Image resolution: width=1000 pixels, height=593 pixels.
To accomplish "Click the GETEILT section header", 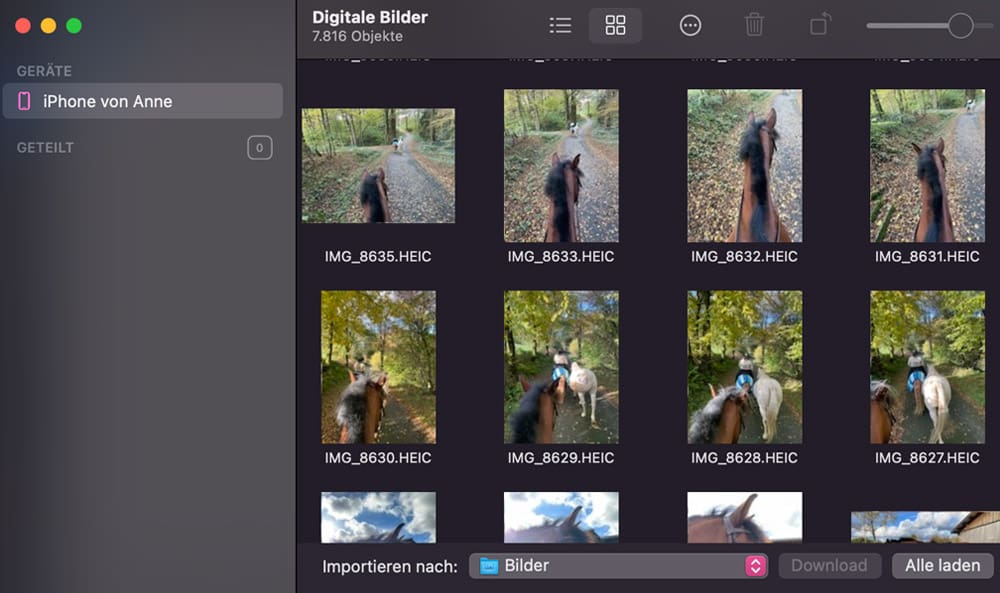I will tap(45, 148).
